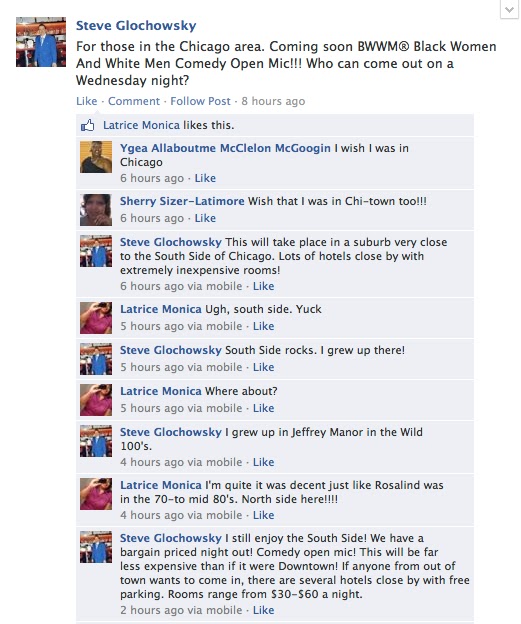Like the 'Rooms range from $30-$60' comment
This screenshot has height=624, width=521.
coord(263,610)
